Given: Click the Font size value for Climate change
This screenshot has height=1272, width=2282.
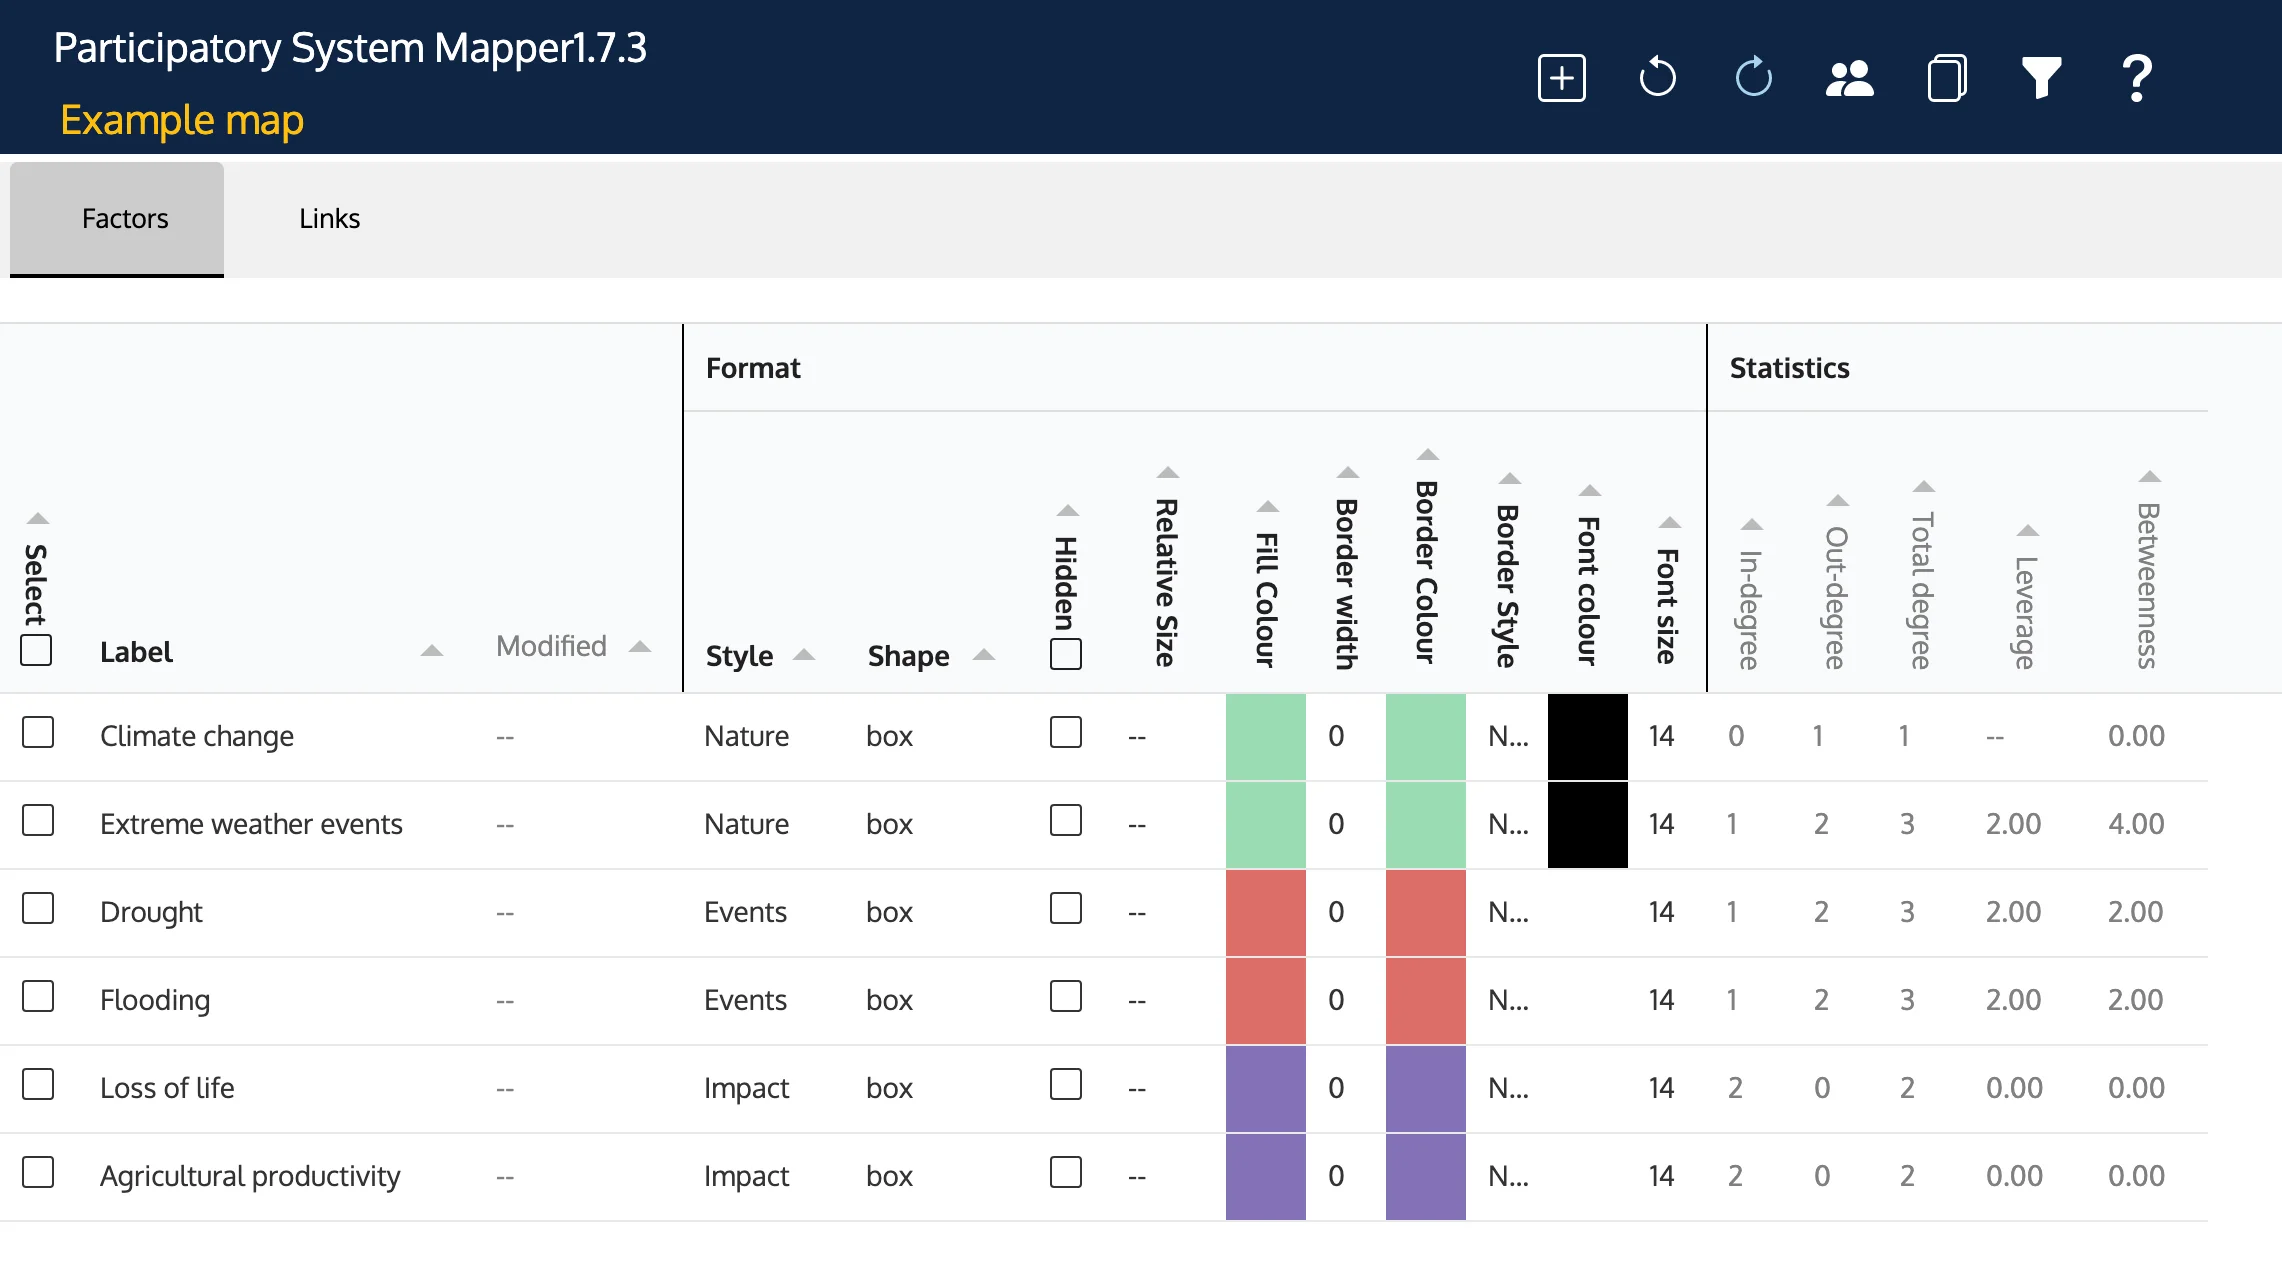Looking at the screenshot, I should coord(1661,735).
